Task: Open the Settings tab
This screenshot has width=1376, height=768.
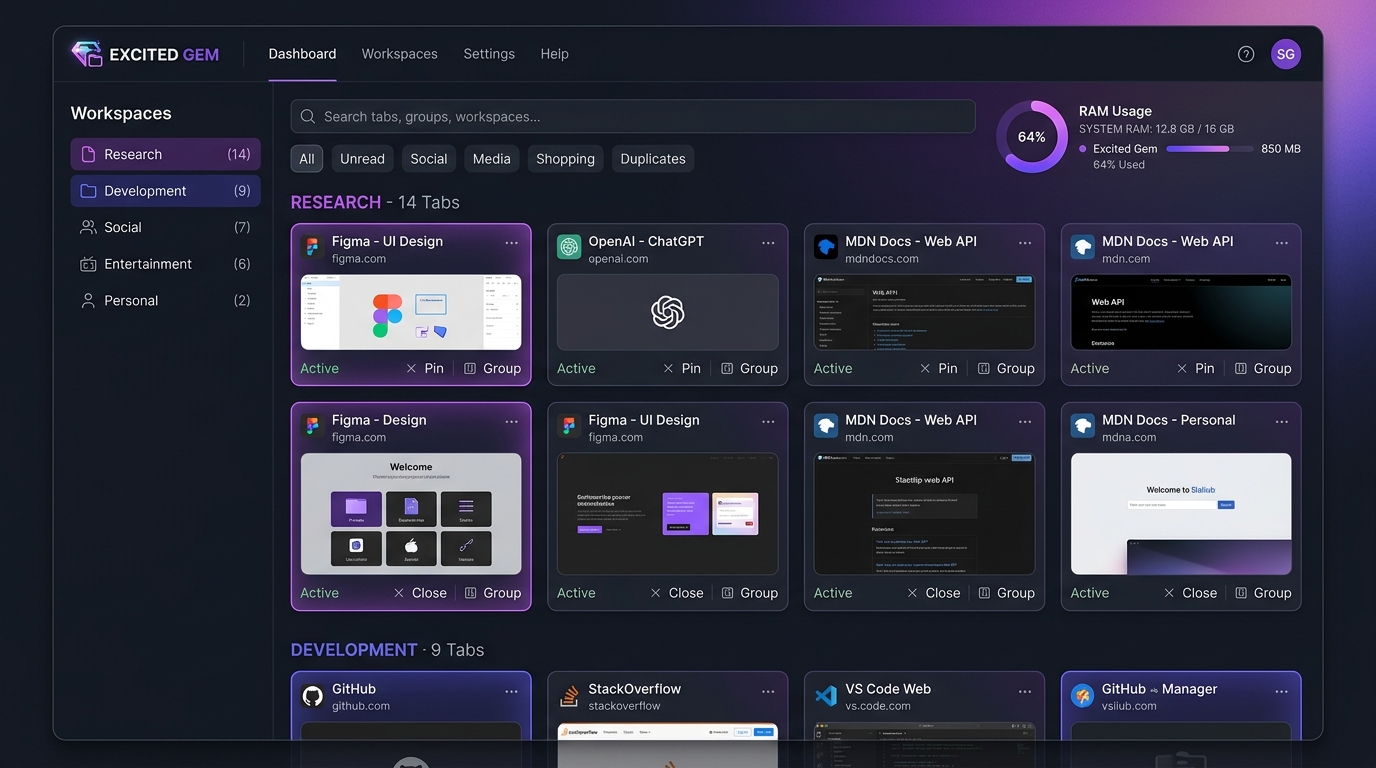Action: tap(489, 54)
